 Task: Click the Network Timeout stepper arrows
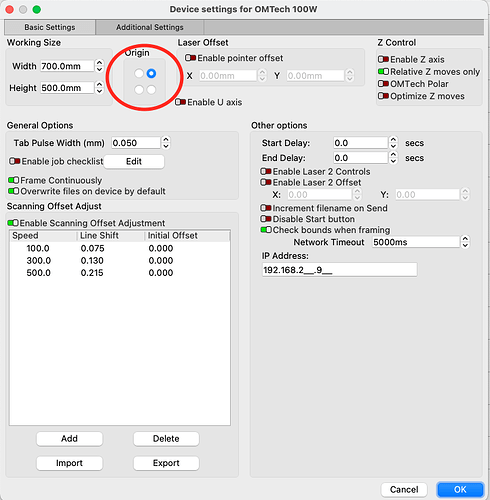(465, 242)
